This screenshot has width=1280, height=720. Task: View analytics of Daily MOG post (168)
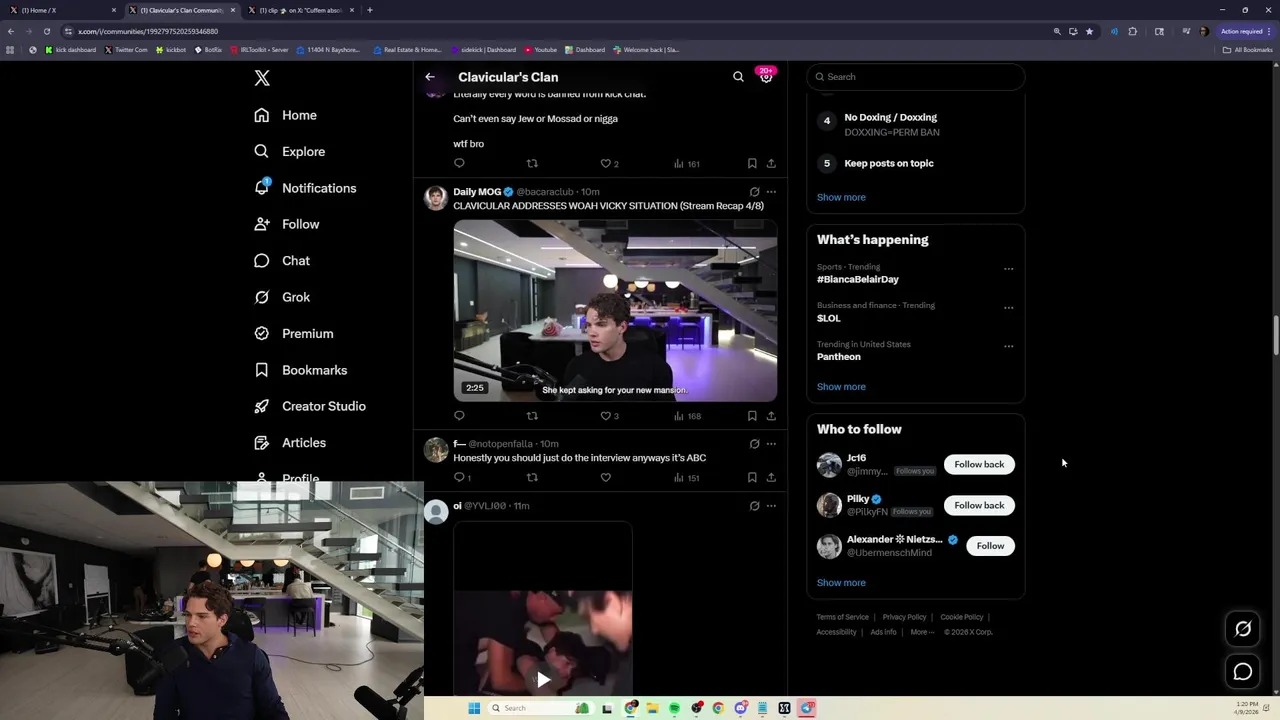(x=687, y=416)
